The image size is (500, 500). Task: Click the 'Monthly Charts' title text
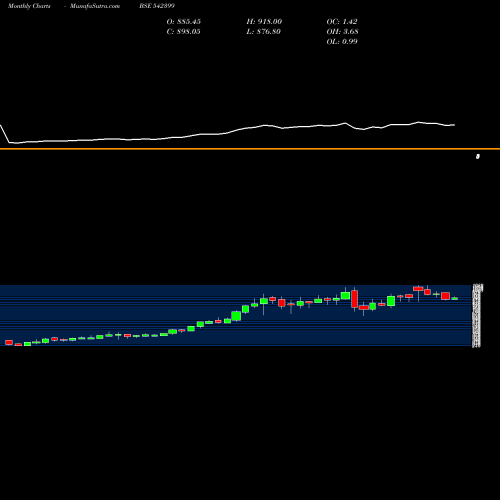click(x=29, y=6)
